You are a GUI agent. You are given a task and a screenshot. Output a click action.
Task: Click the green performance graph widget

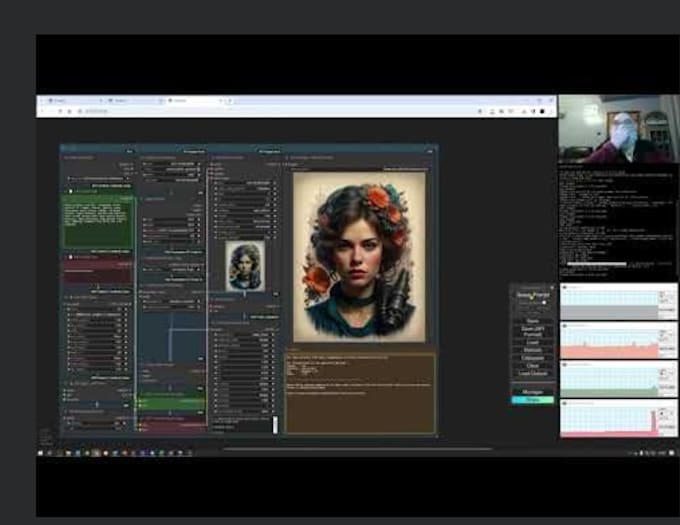pyautogui.click(x=618, y=379)
